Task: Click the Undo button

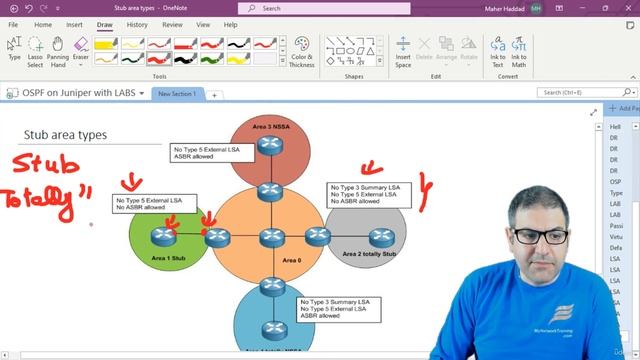Action: tap(29, 8)
